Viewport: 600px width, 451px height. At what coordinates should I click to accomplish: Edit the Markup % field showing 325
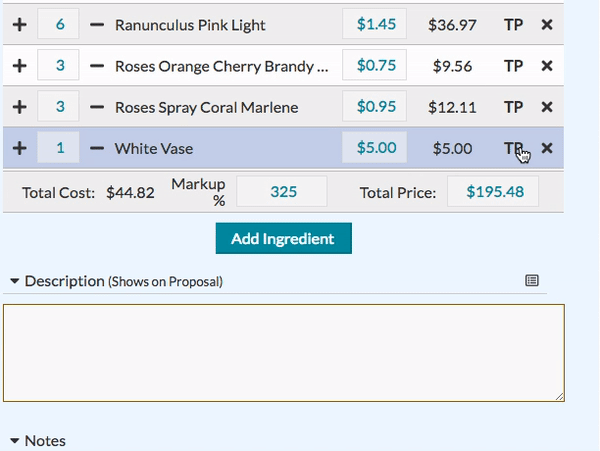coord(282,191)
